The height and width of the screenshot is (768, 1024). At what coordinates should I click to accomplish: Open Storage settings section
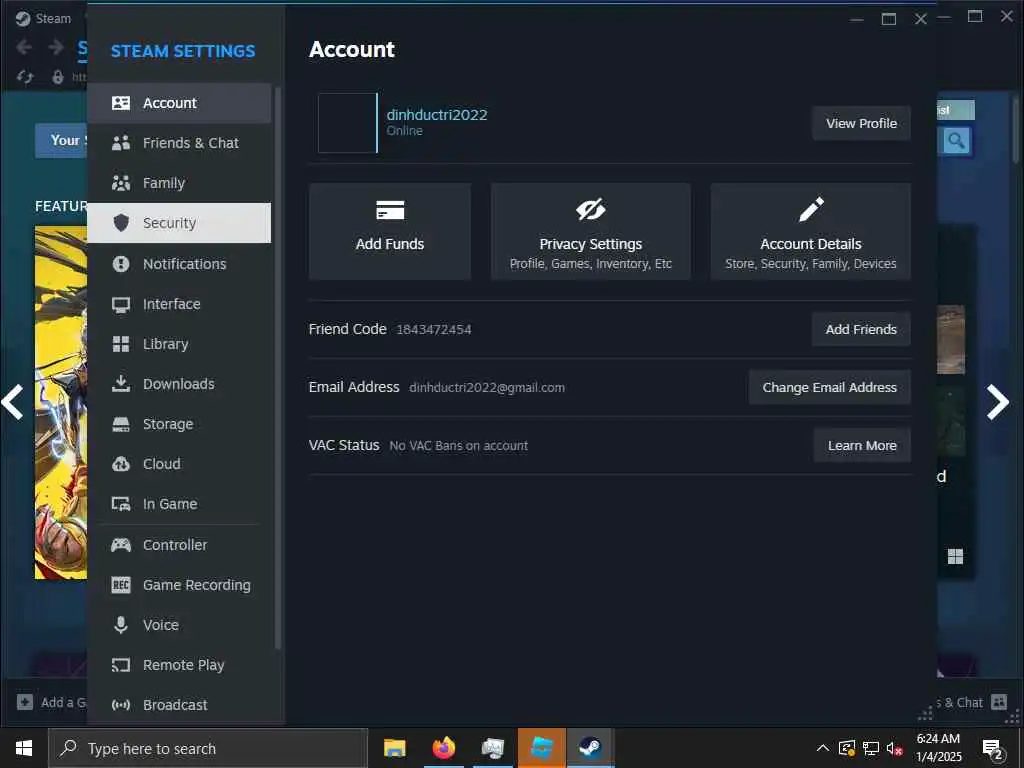click(179, 424)
